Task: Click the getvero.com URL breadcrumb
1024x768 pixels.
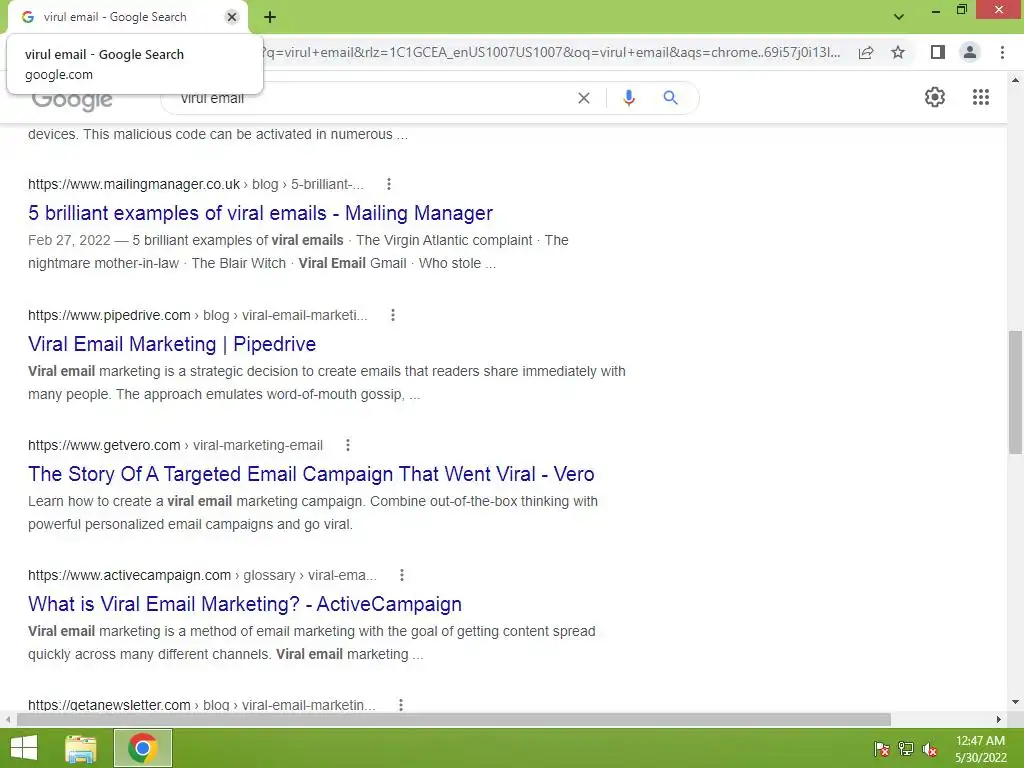Action: (x=175, y=445)
